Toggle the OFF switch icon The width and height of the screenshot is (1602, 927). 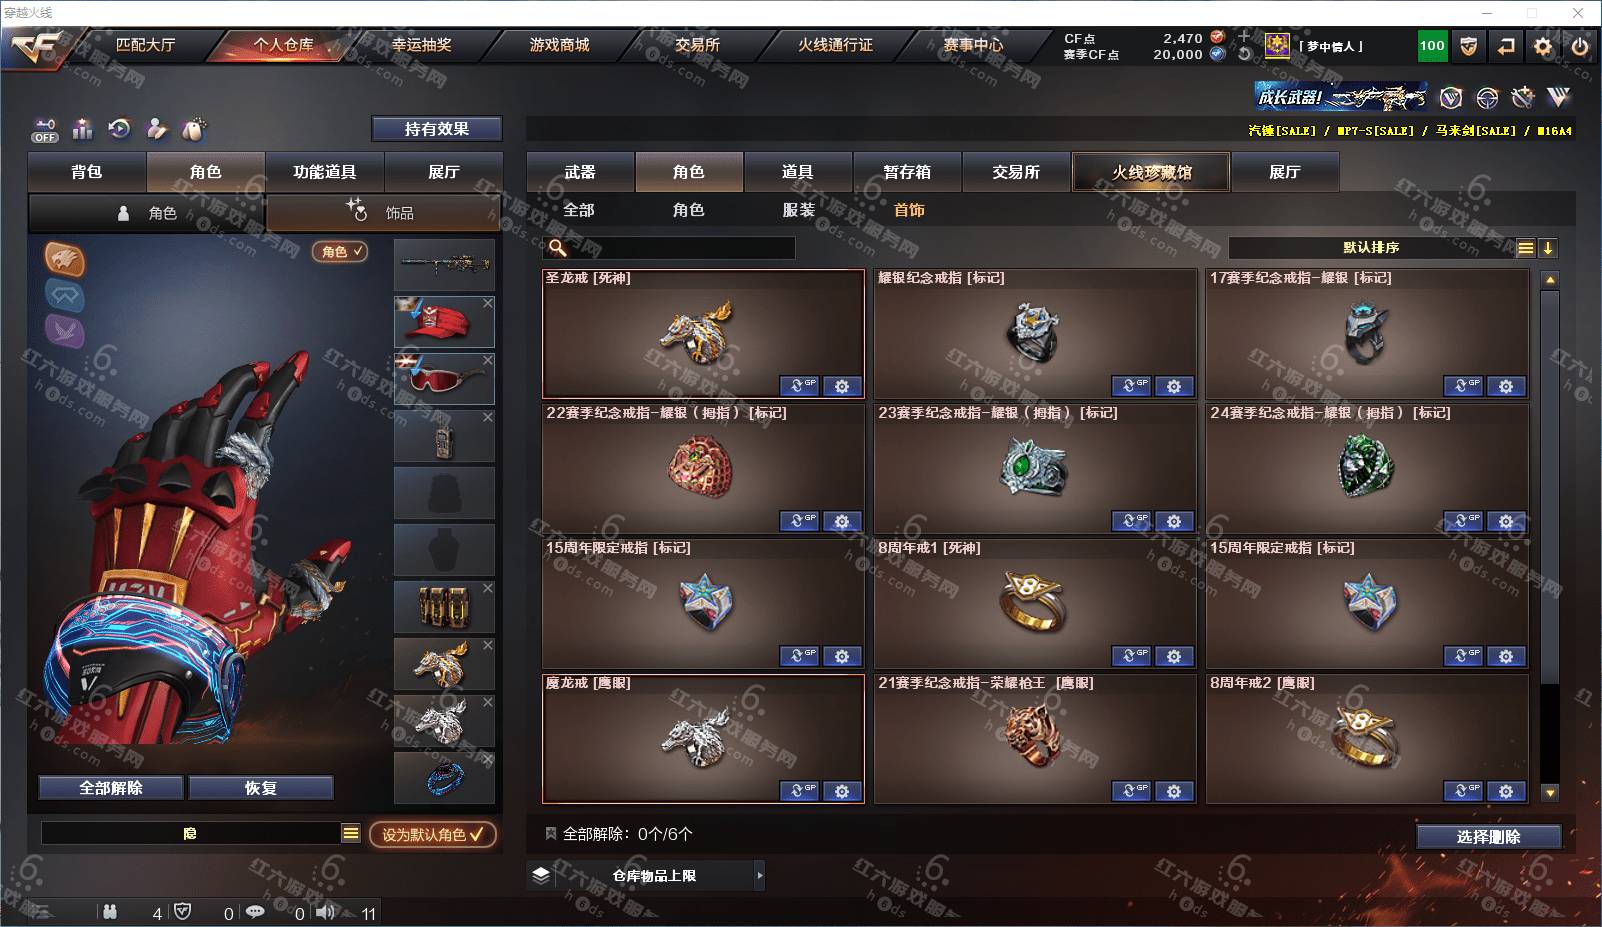tap(45, 130)
